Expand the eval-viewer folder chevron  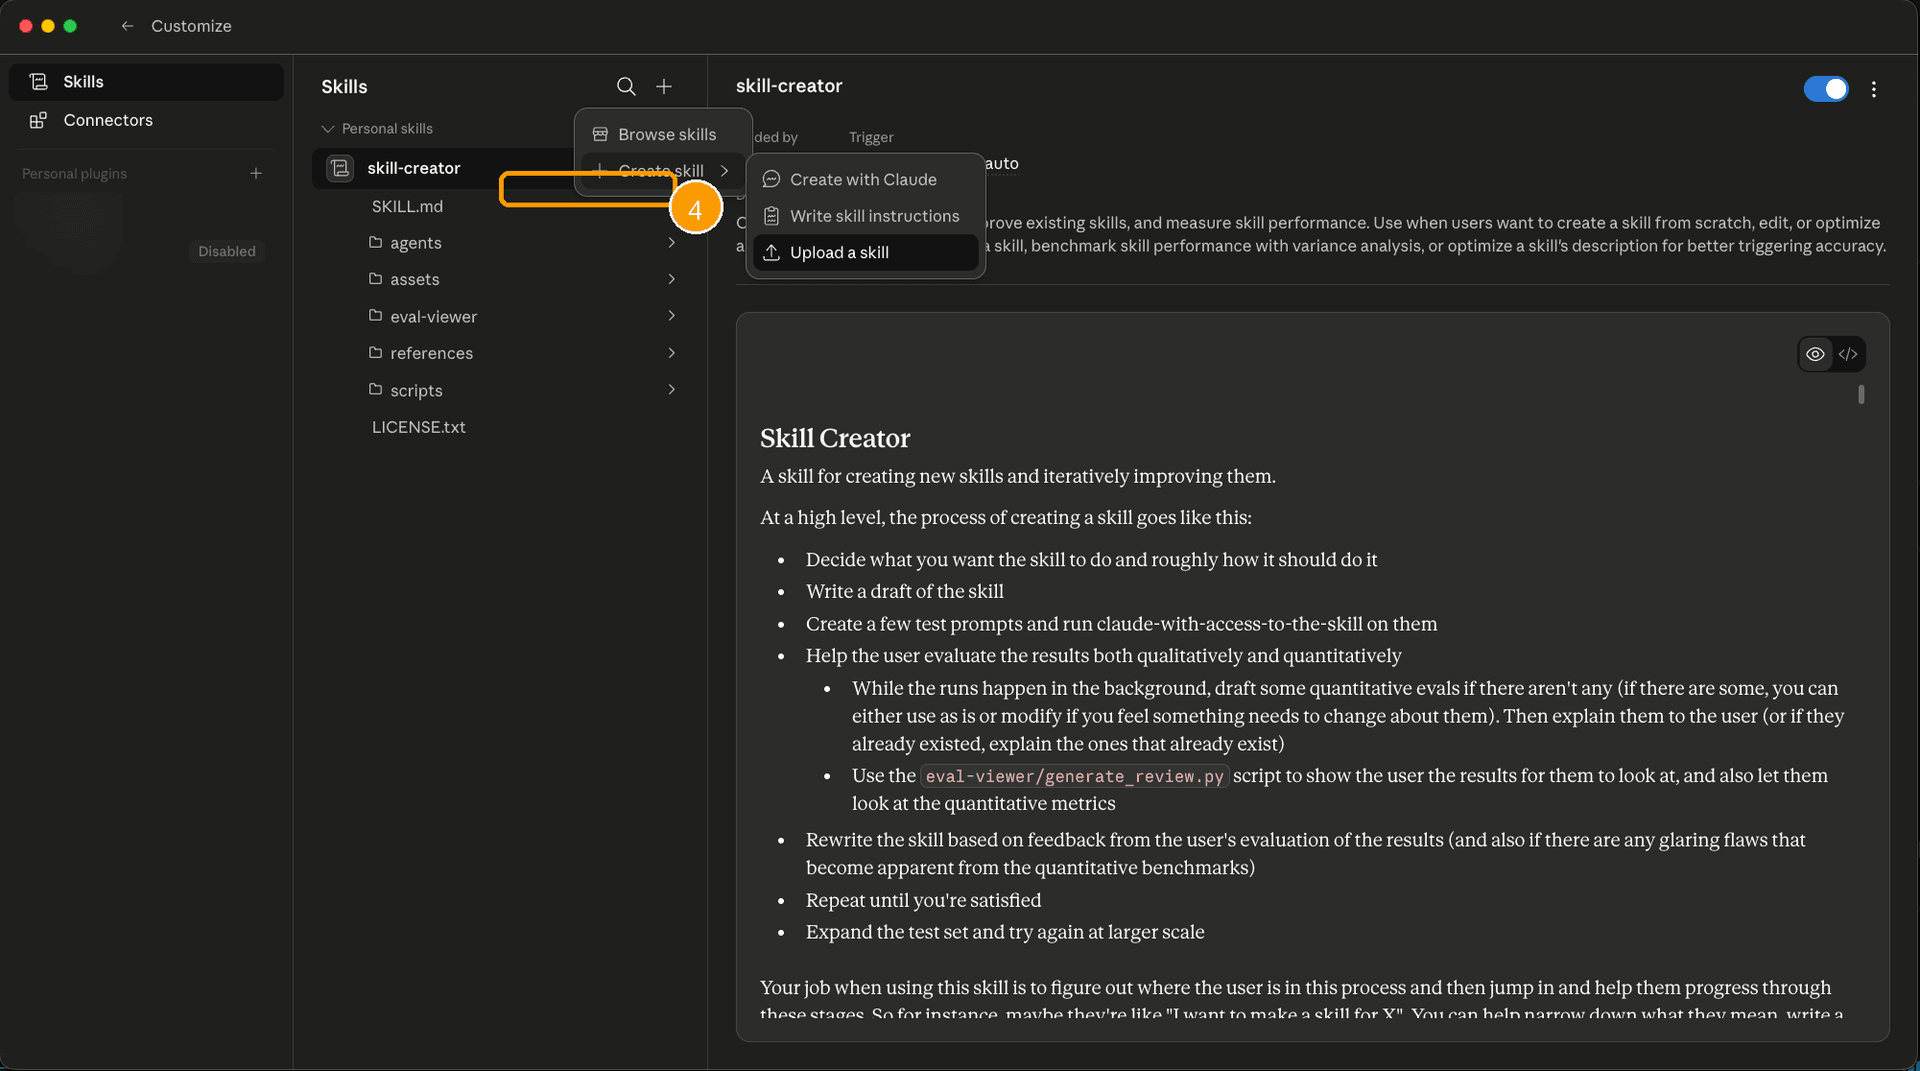671,316
